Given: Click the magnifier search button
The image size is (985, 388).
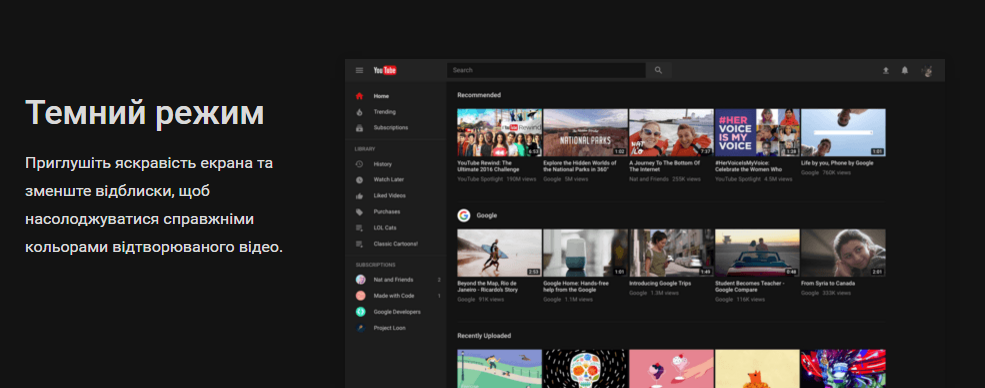Looking at the screenshot, I should tap(658, 70).
